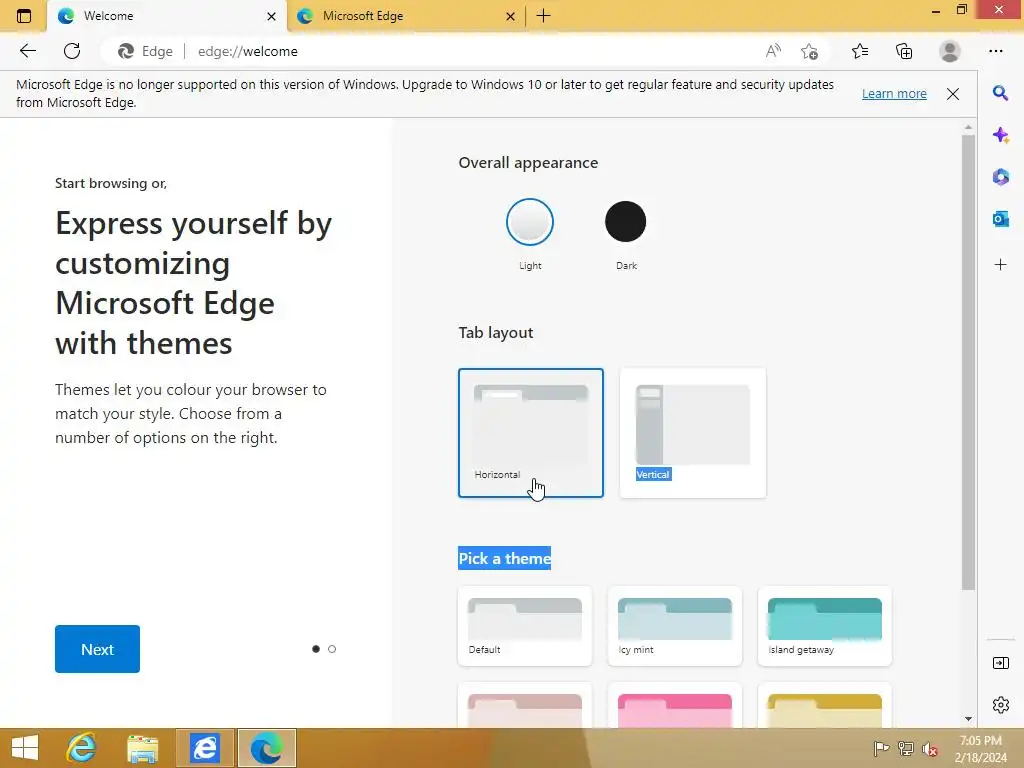Viewport: 1024px width, 768px height.
Task: Open Outlook sidebar icon
Action: tap(1000, 219)
